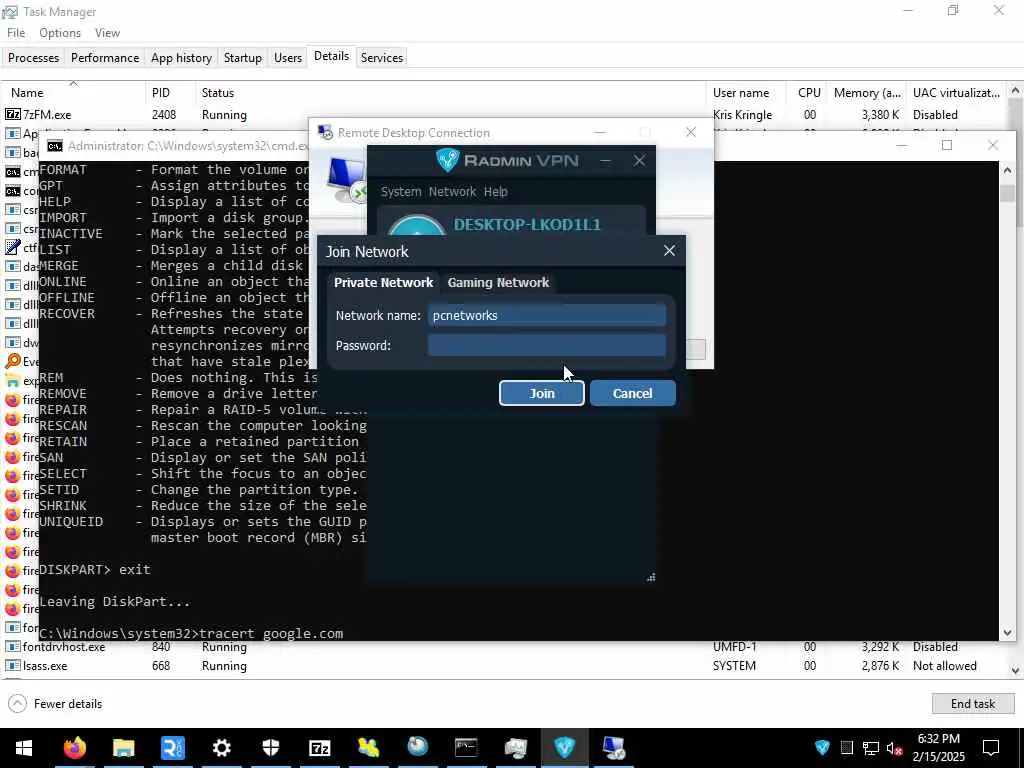This screenshot has width=1024, height=768.
Task: Select the lsass.exe process row
Action: (x=504, y=666)
